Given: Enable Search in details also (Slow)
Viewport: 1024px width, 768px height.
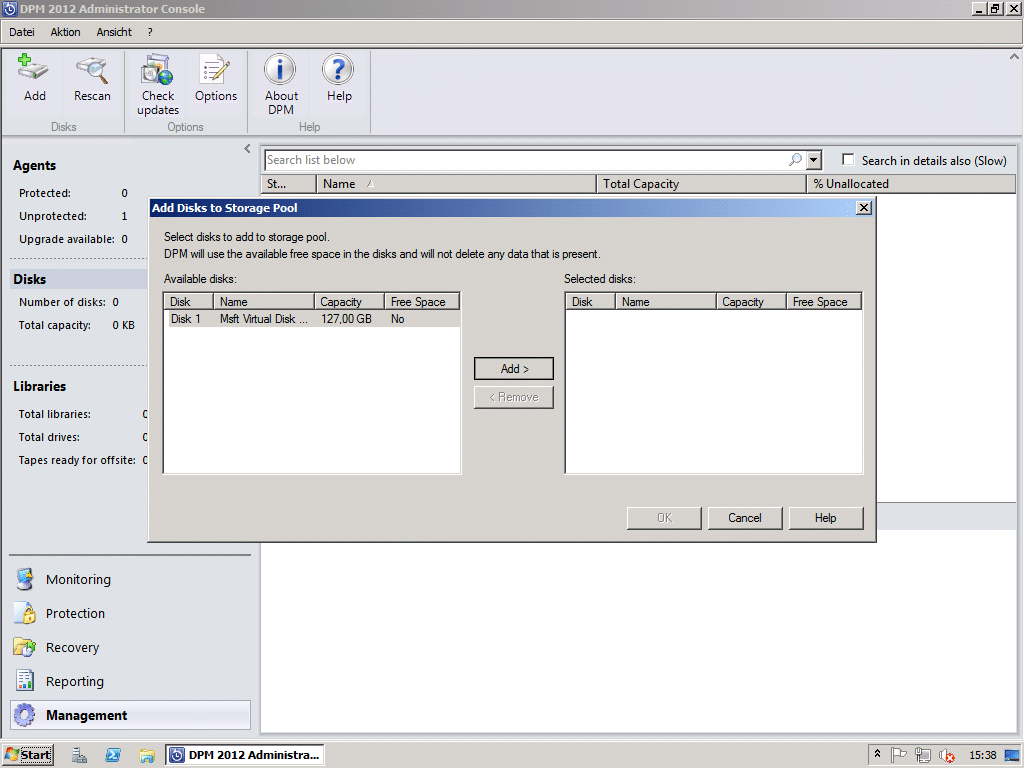Looking at the screenshot, I should tap(848, 160).
